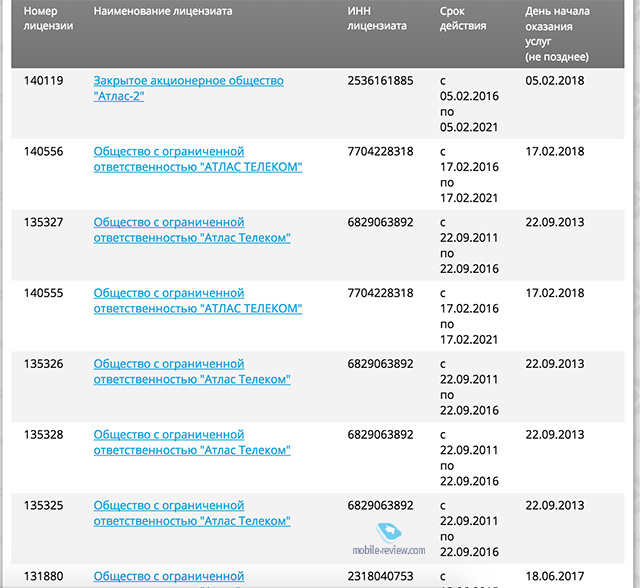Click start date 22.09.2013 in license 135326 row
This screenshot has height=588, width=640.
pyautogui.click(x=555, y=364)
